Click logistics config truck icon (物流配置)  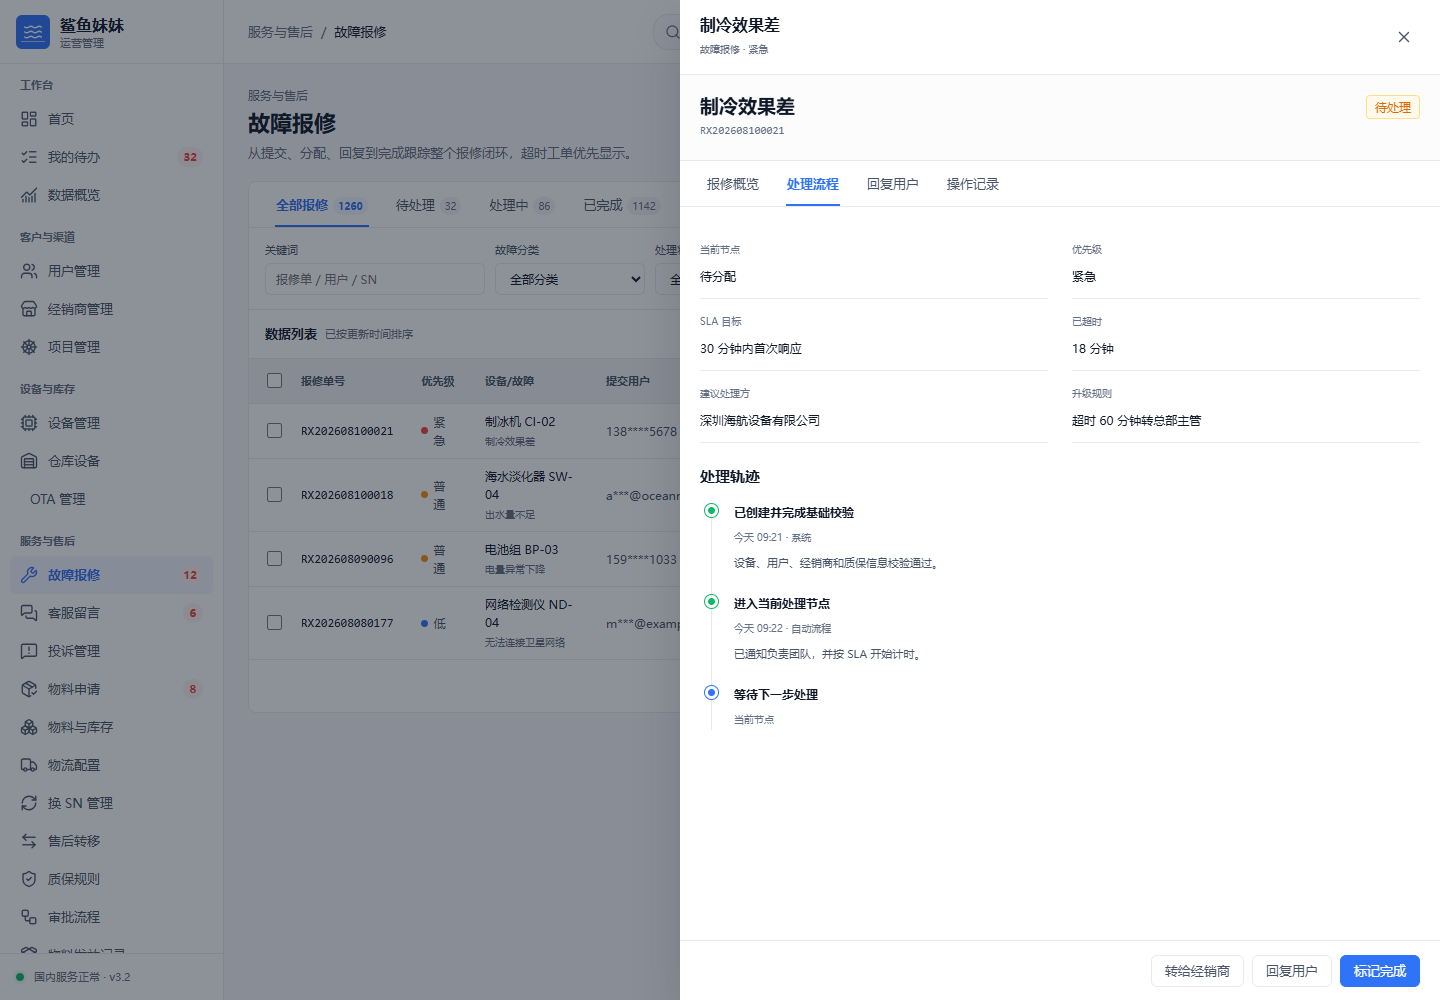29,765
